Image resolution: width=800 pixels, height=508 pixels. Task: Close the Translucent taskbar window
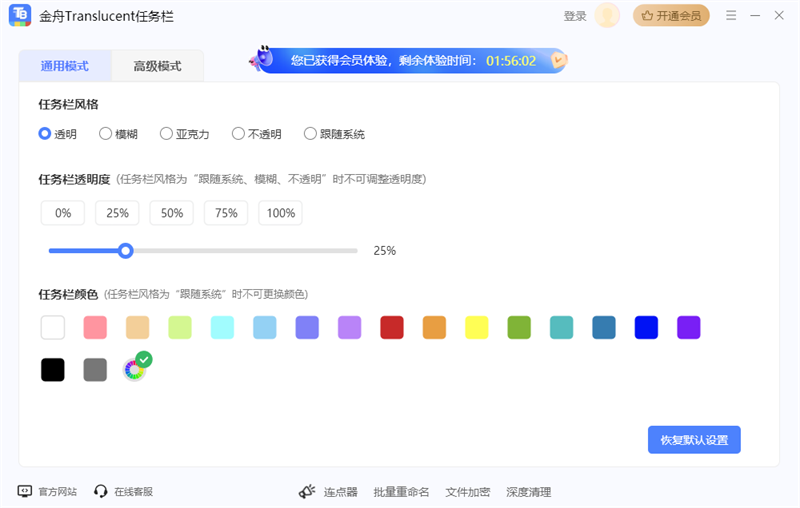coord(779,15)
